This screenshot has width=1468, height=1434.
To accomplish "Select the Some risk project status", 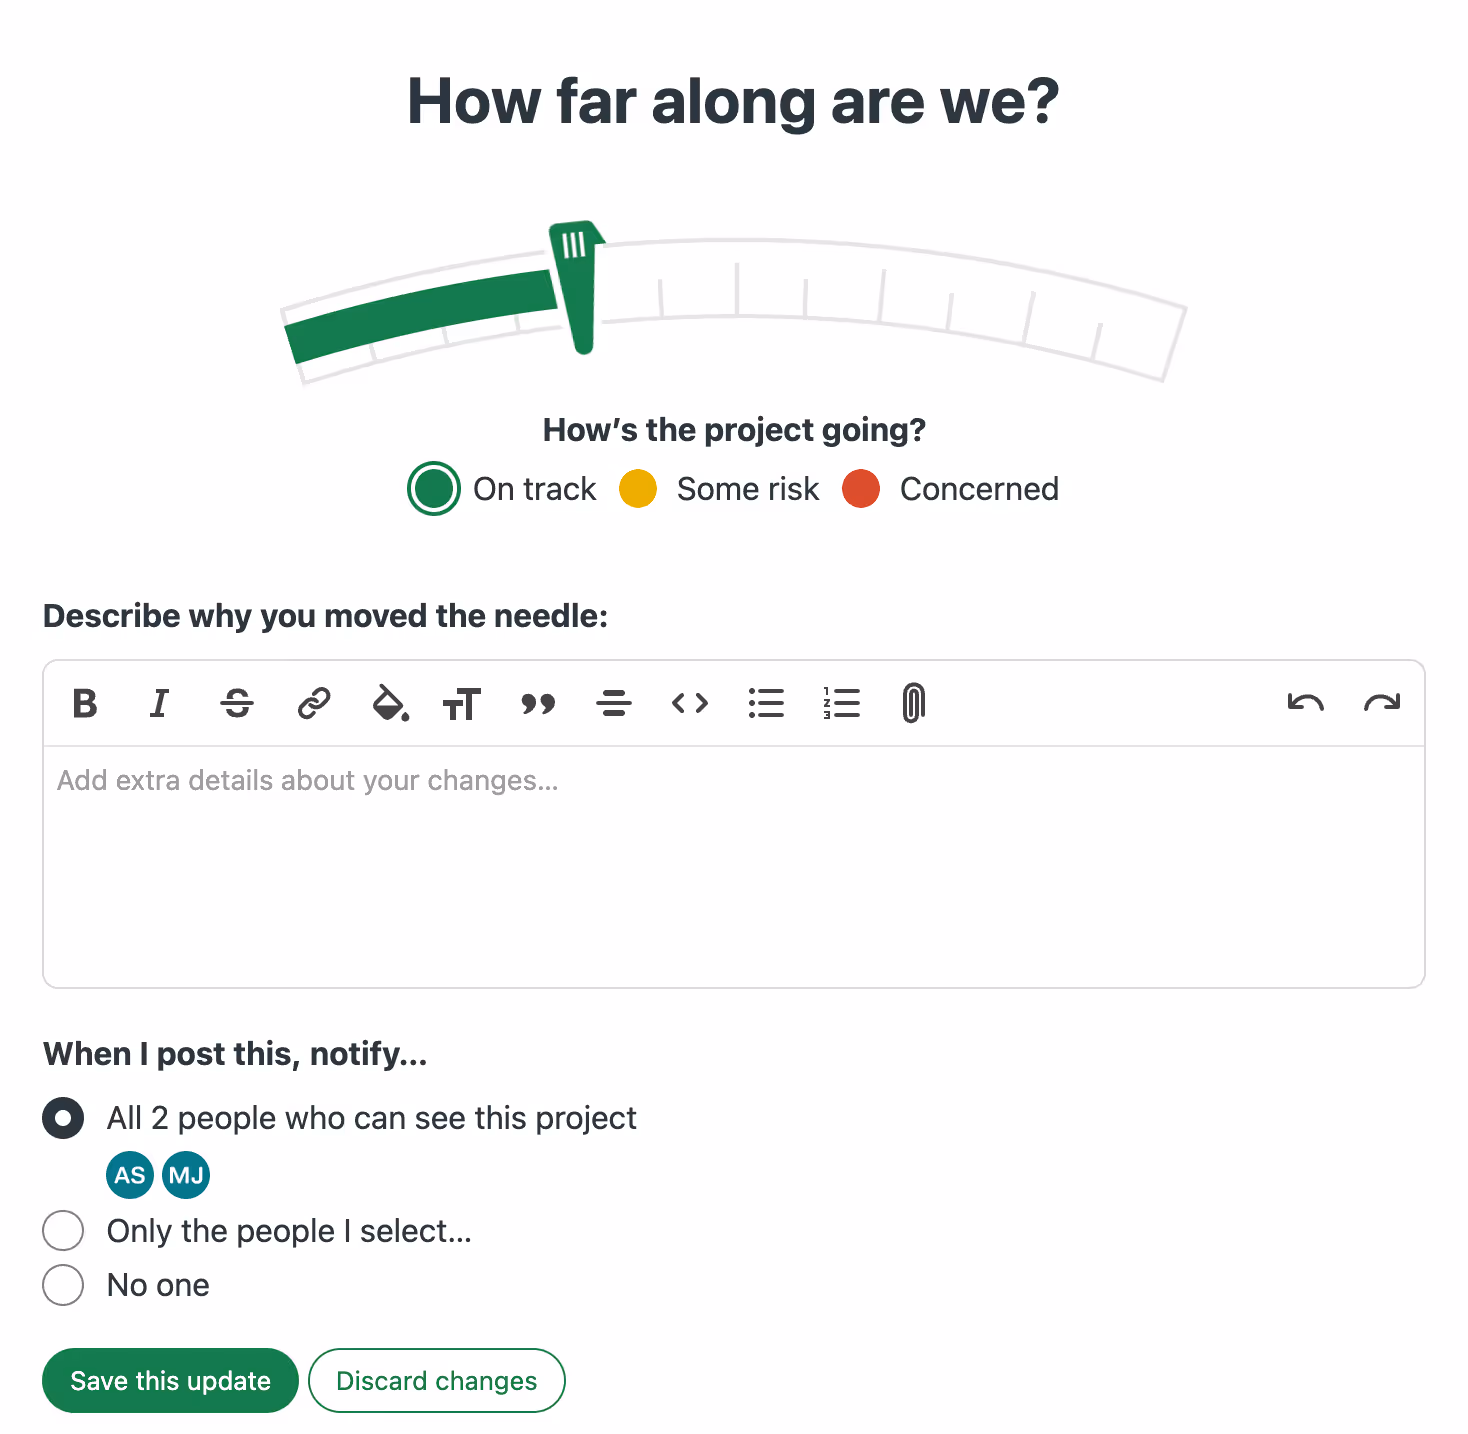I will [637, 489].
